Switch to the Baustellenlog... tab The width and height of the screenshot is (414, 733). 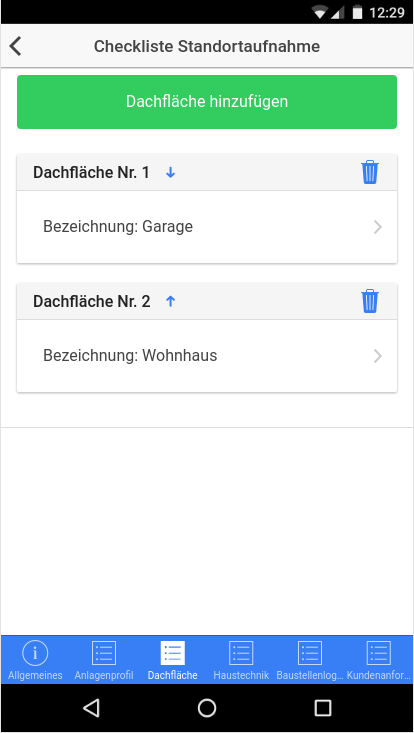click(x=310, y=660)
